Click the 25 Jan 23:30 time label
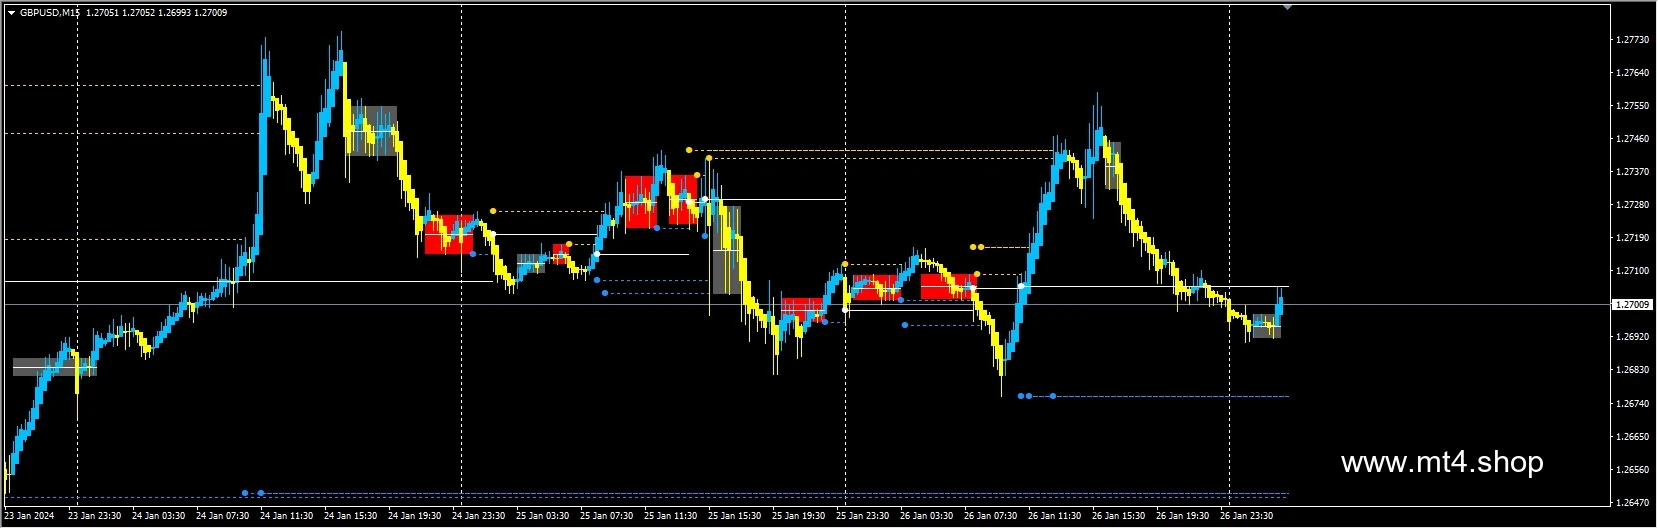 [863, 517]
